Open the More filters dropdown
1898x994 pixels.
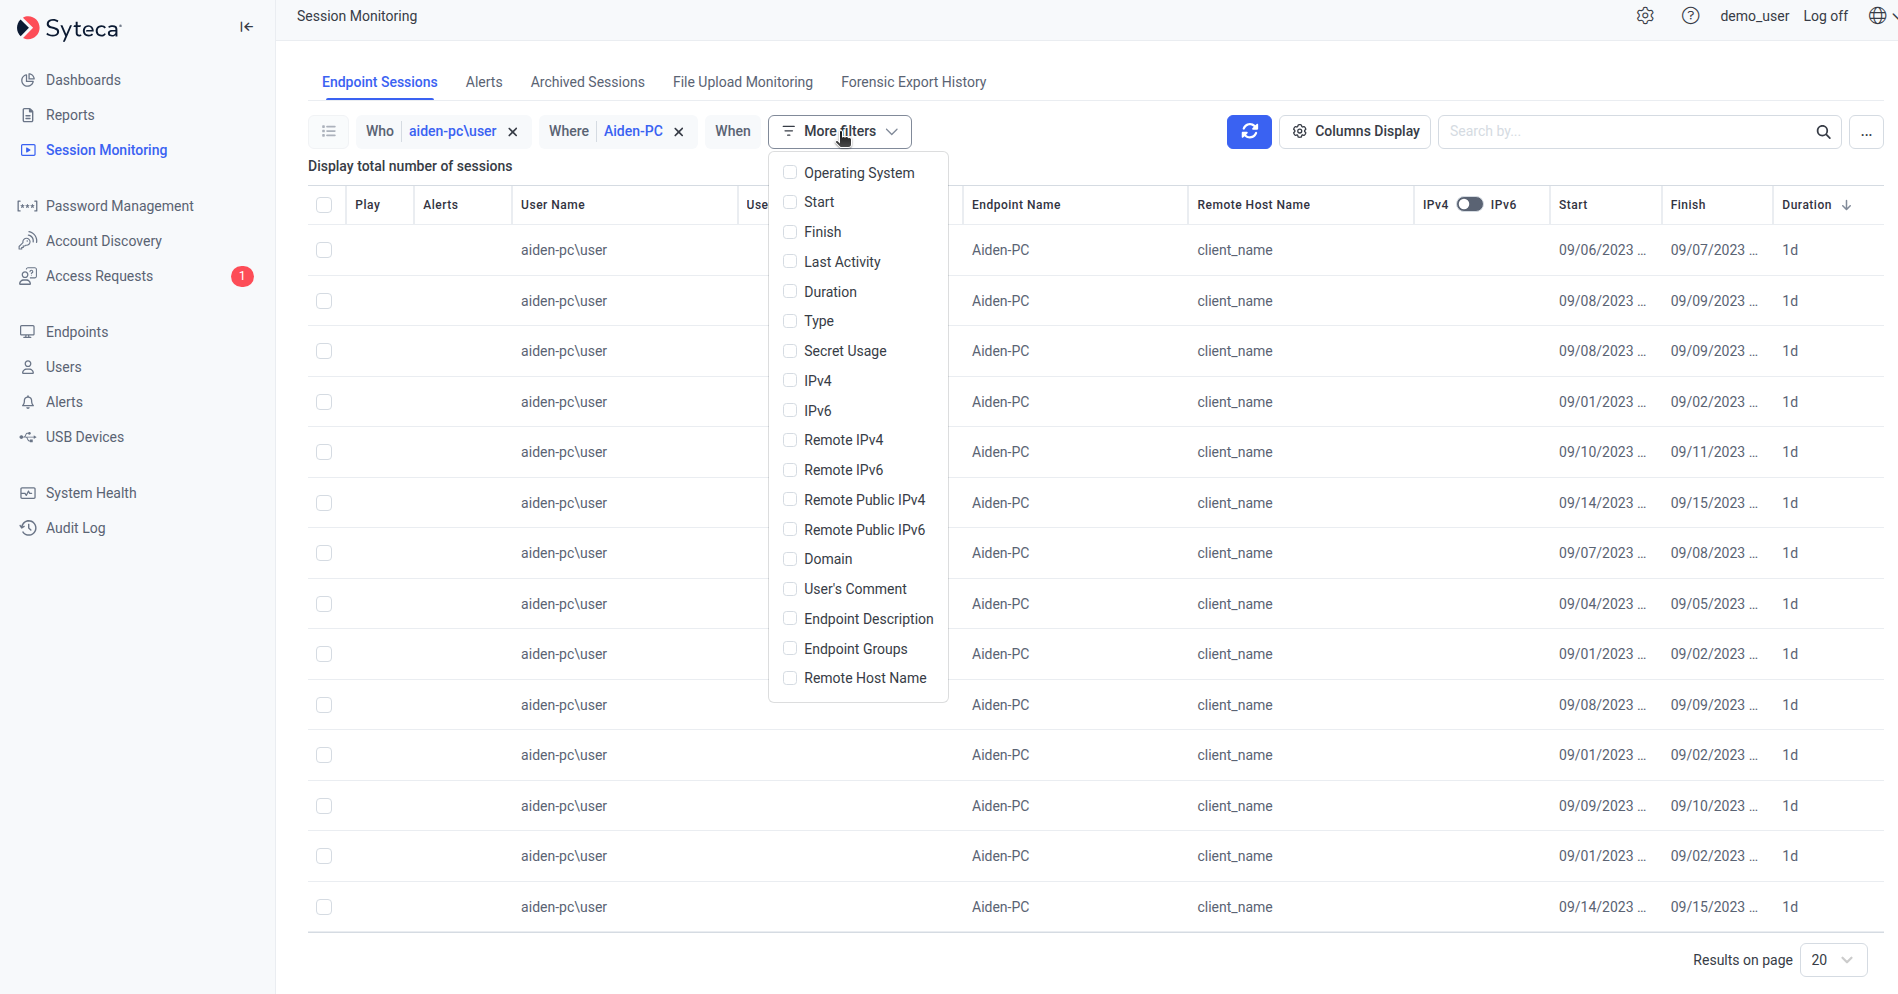[x=840, y=131]
